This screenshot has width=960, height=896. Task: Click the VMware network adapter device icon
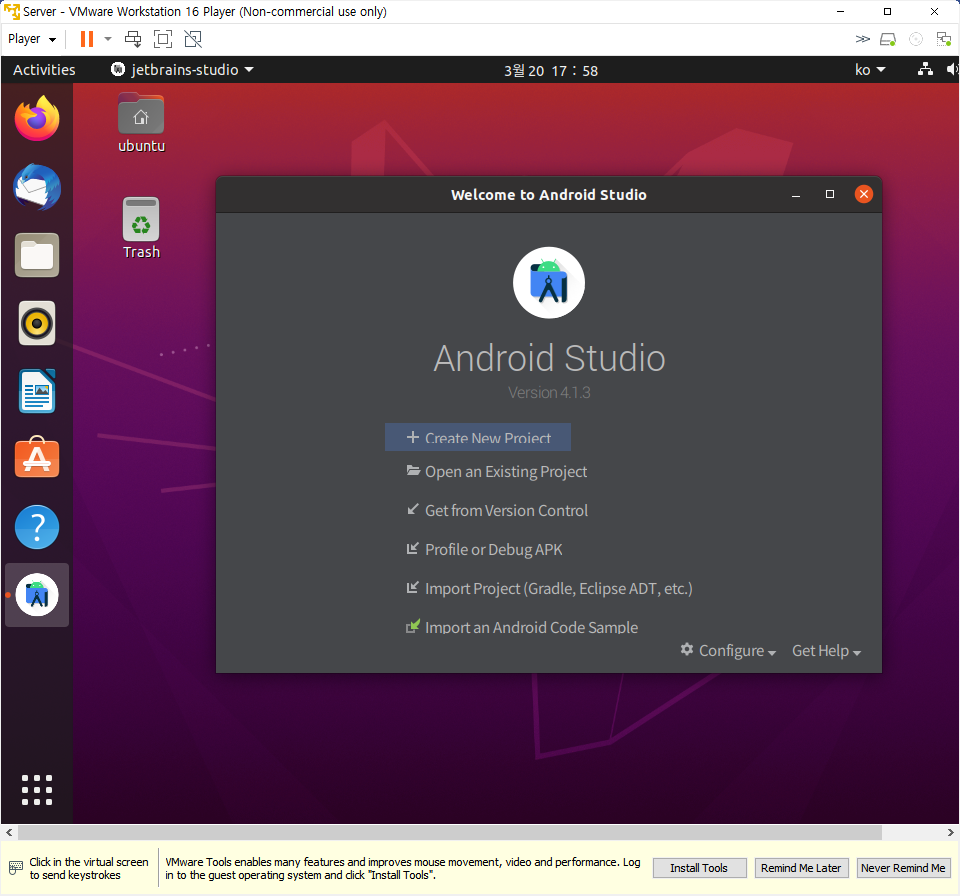943,39
